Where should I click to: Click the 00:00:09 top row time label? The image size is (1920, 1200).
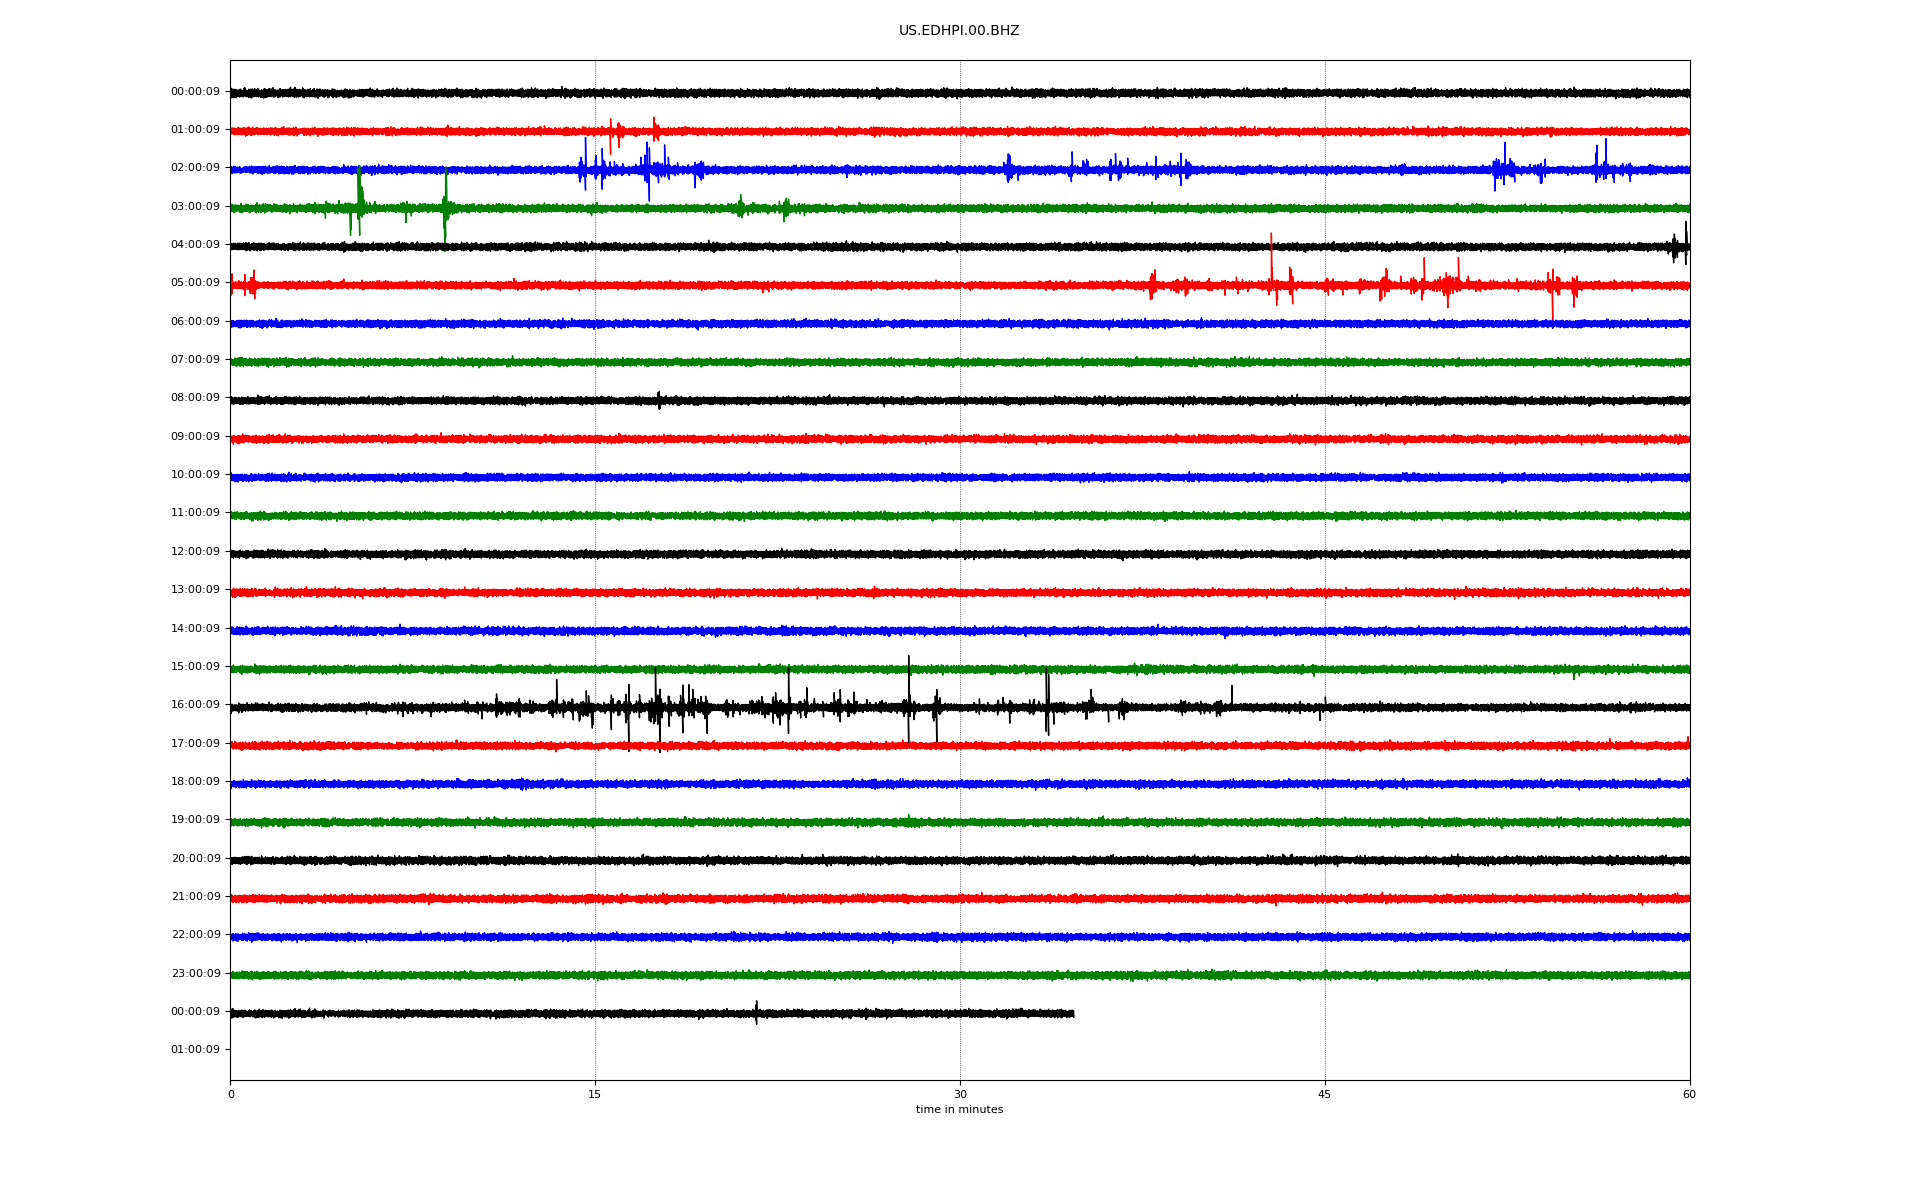point(195,92)
